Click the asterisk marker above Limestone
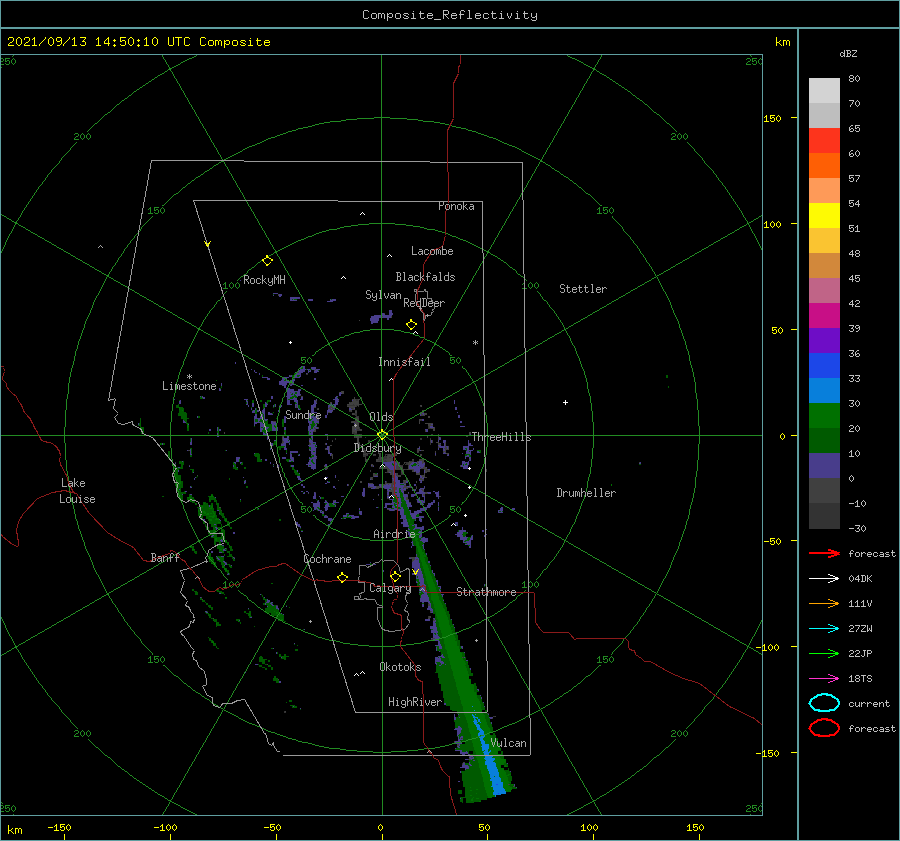900x841 pixels. click(189, 377)
